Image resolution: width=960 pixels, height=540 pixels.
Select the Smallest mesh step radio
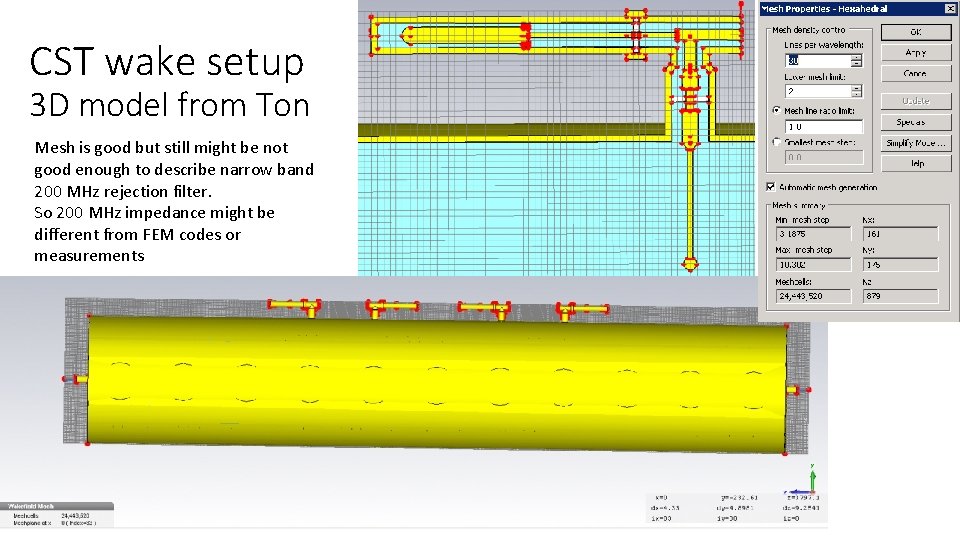777,142
